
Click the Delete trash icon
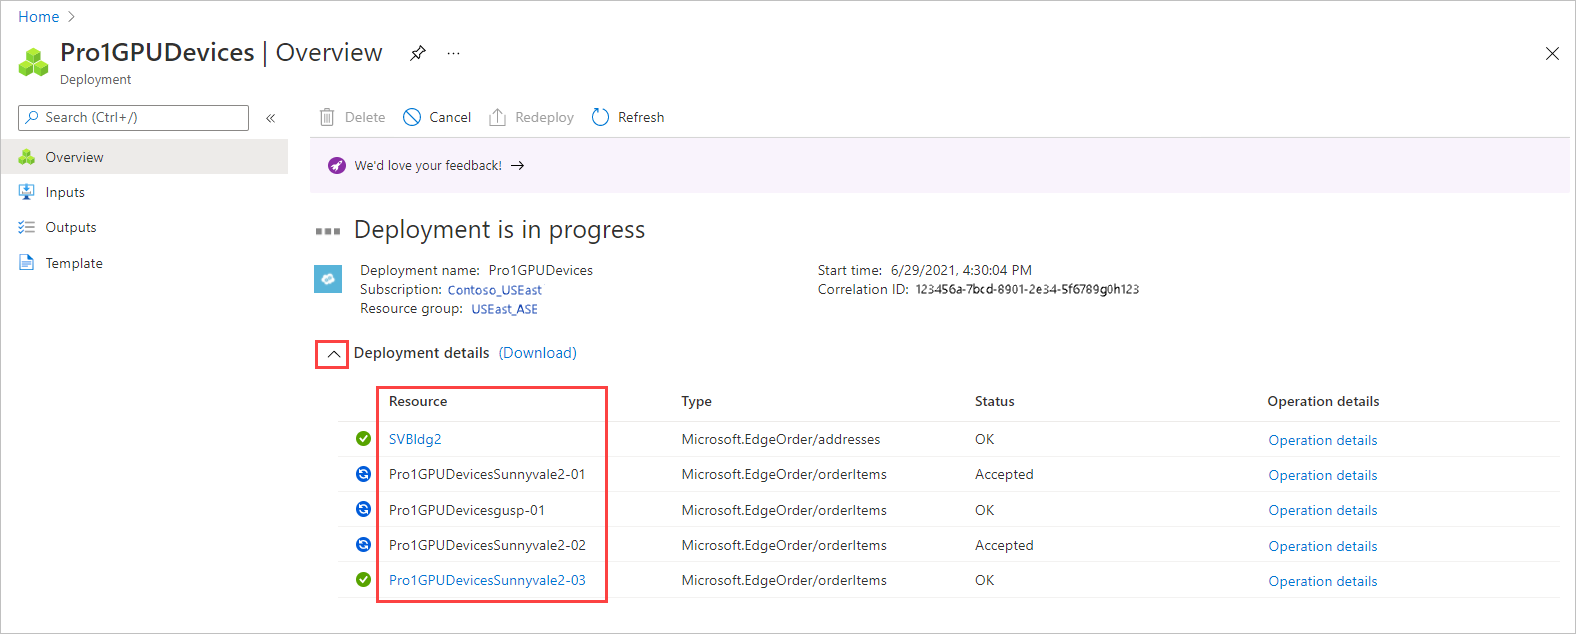[x=327, y=117]
